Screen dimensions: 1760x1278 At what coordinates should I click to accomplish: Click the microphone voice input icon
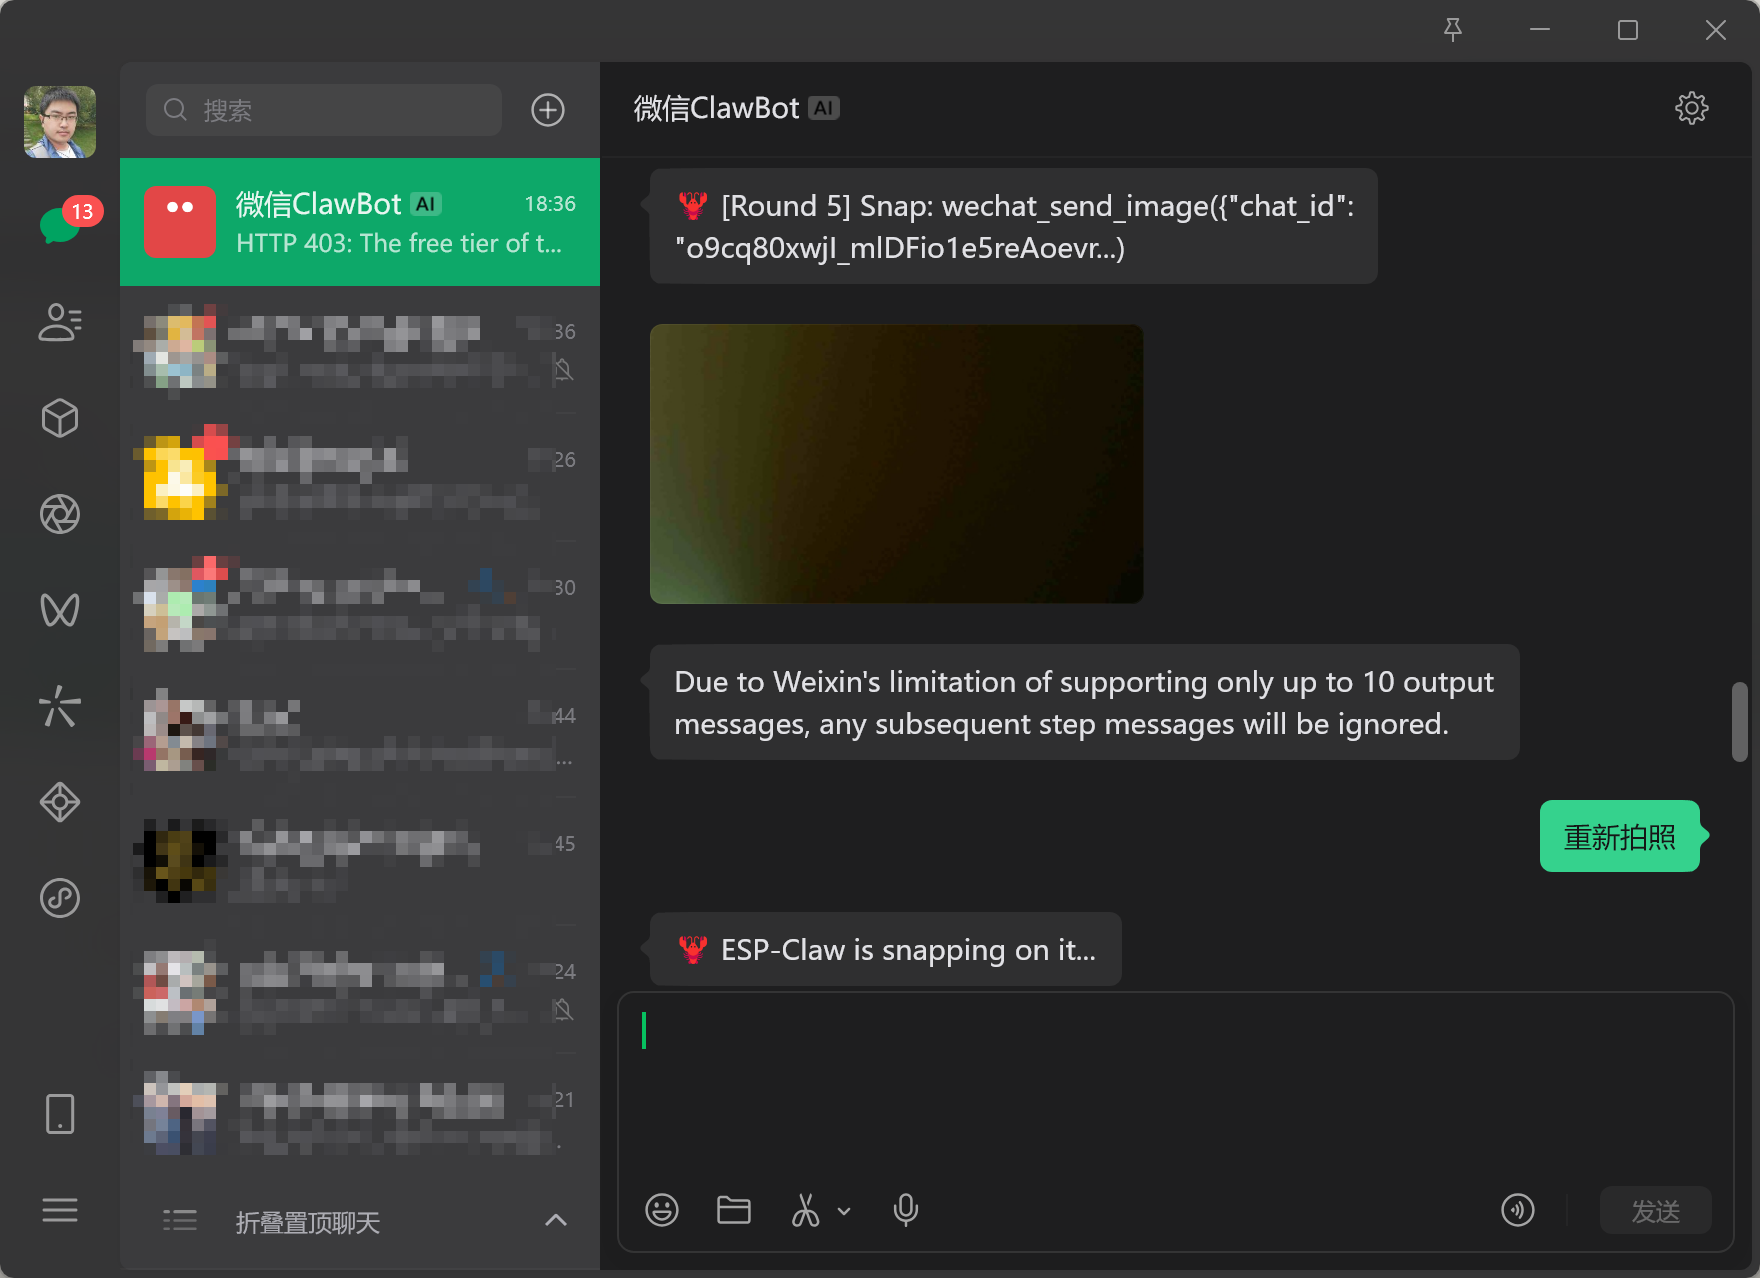[x=906, y=1210]
